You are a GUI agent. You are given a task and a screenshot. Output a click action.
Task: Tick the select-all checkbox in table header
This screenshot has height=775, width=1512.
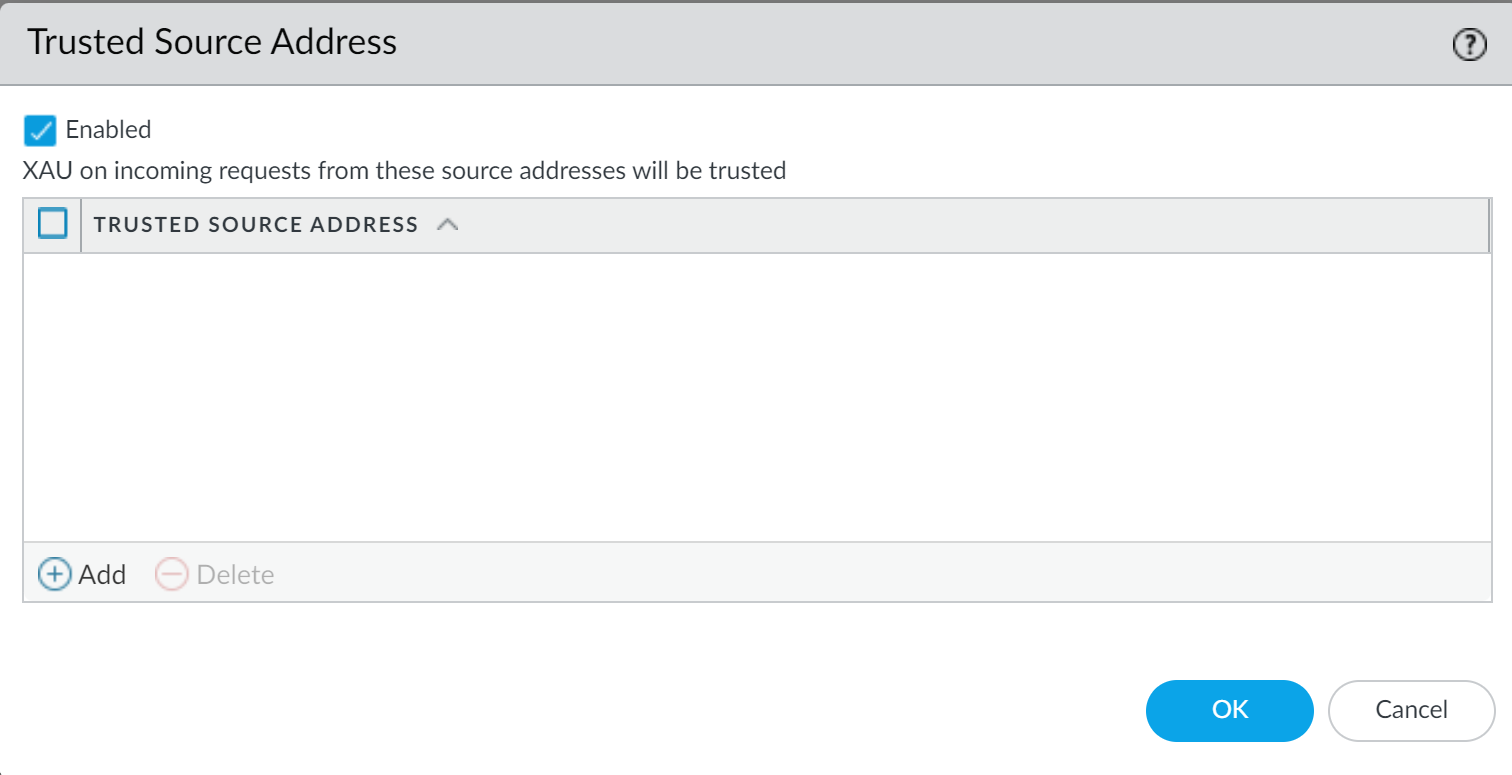tap(52, 224)
